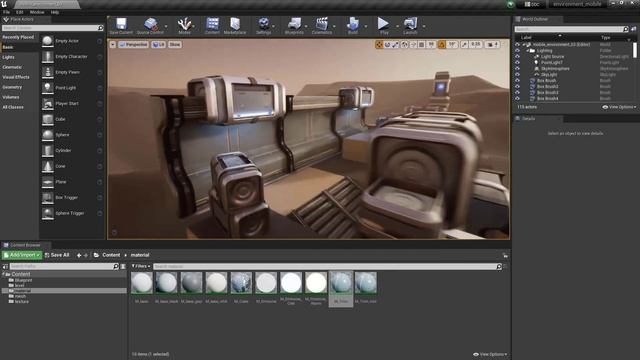Open the Settings toolbar icon
The width and height of the screenshot is (640, 360).
tap(264, 24)
